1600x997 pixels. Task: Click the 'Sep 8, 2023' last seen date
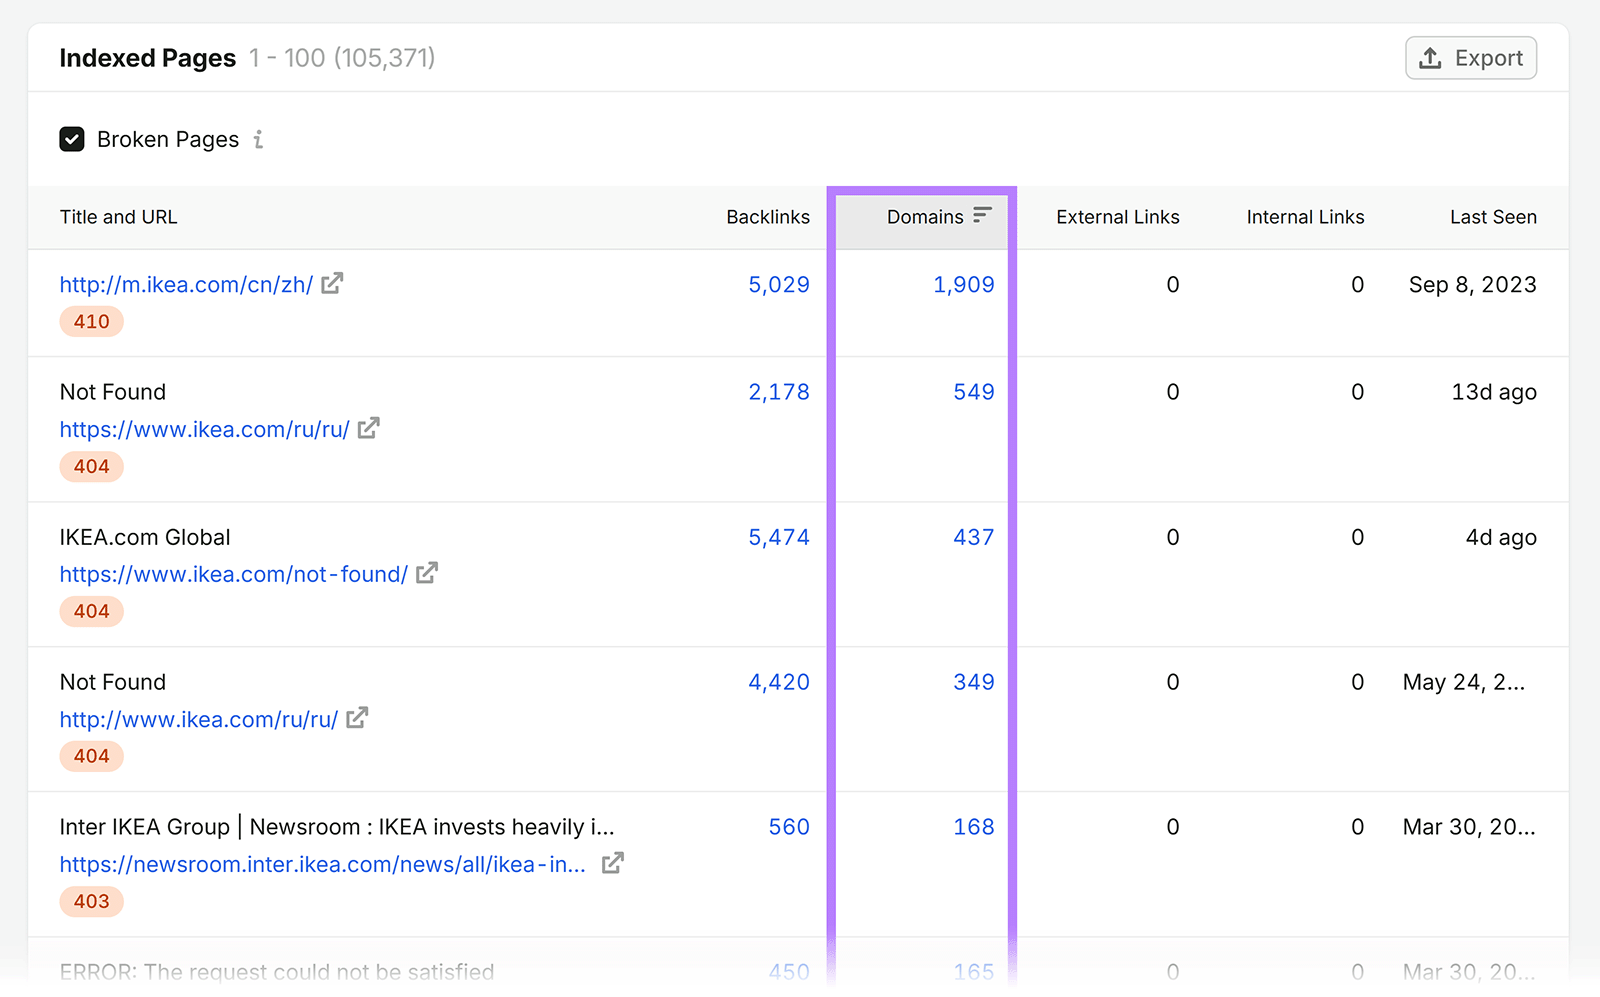click(1472, 285)
